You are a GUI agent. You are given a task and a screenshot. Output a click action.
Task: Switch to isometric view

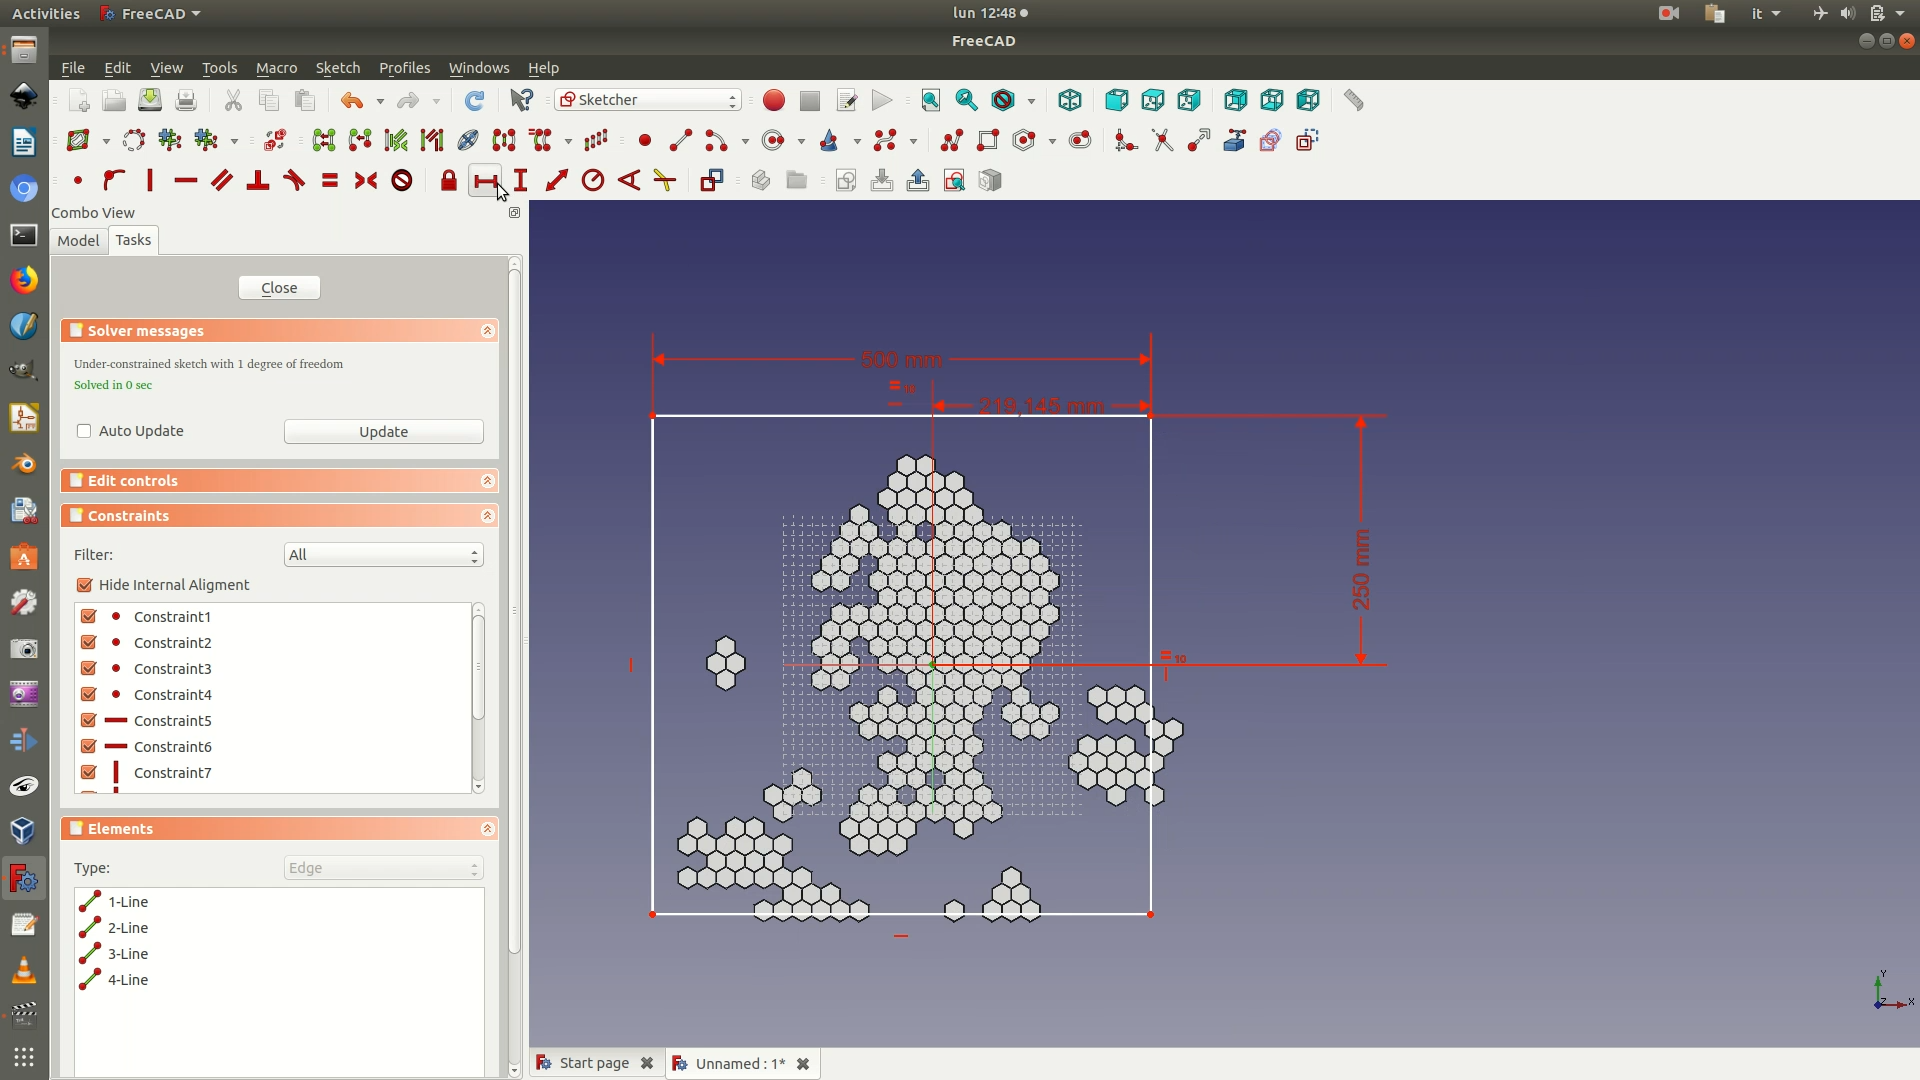[x=1070, y=101]
